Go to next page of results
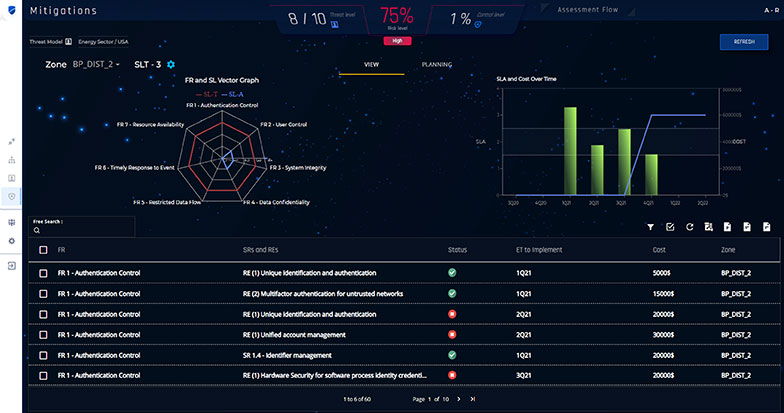Viewport: 784px width, 413px height. (x=459, y=399)
